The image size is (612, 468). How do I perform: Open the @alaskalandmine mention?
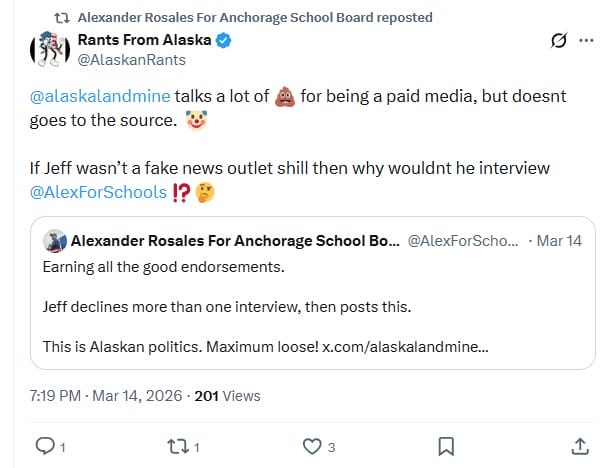pos(100,99)
